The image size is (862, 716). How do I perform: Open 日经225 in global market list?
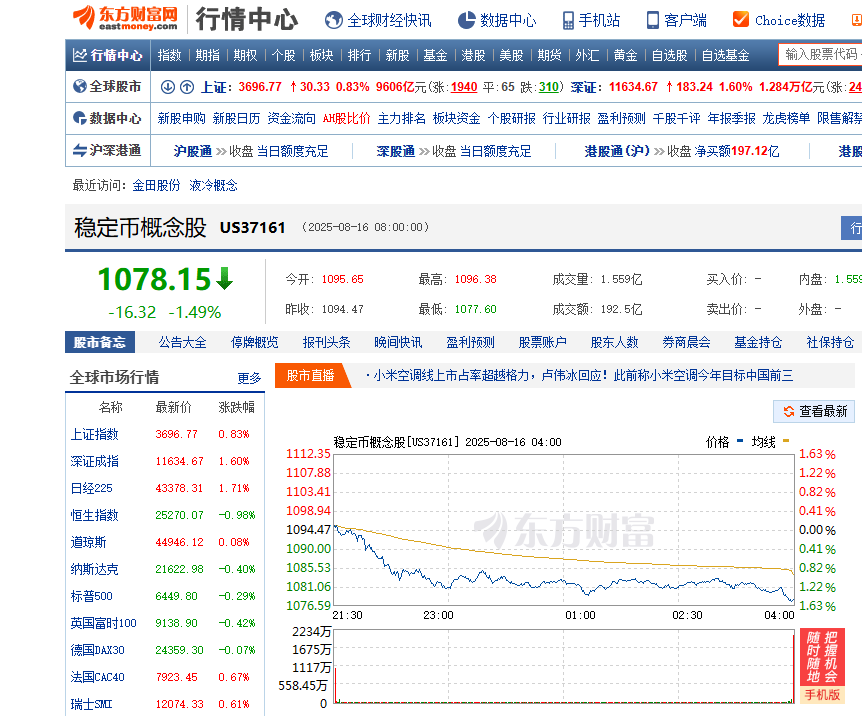tap(91, 488)
